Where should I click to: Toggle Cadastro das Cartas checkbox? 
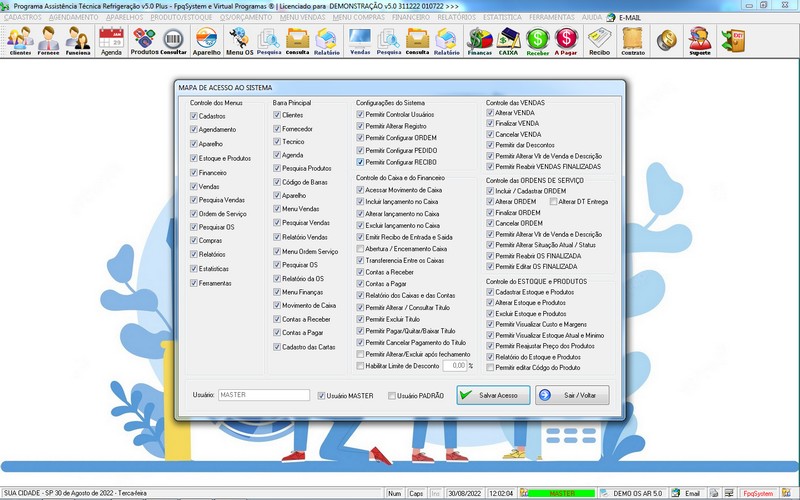[x=277, y=347]
